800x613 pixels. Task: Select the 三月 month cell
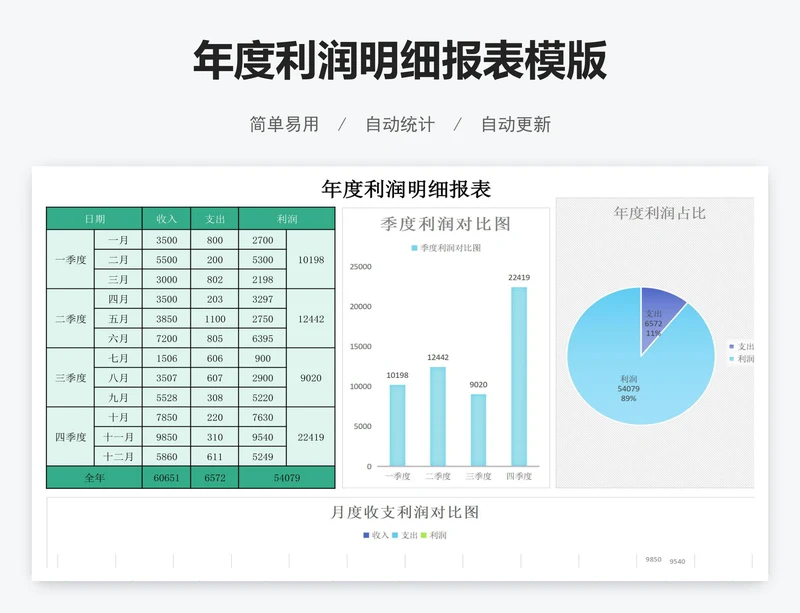[118, 280]
